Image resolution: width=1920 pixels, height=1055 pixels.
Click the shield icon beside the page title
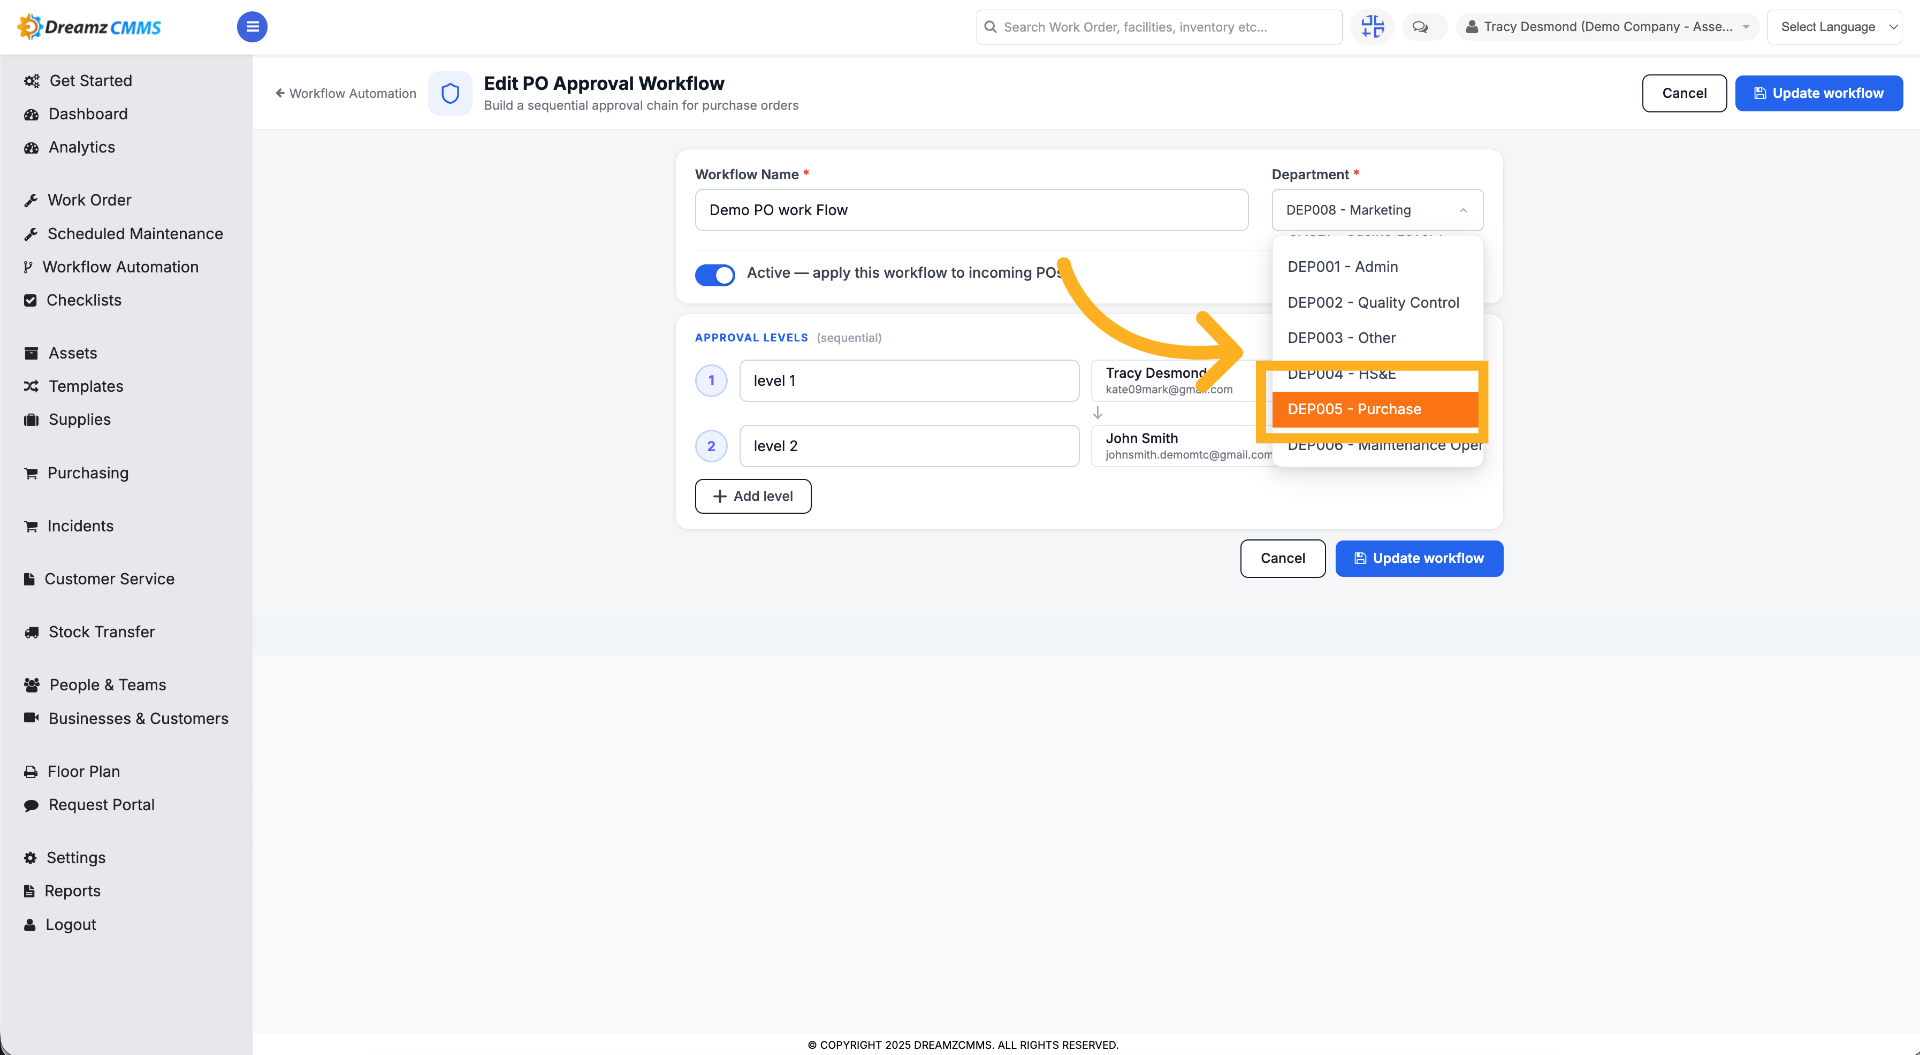(450, 93)
